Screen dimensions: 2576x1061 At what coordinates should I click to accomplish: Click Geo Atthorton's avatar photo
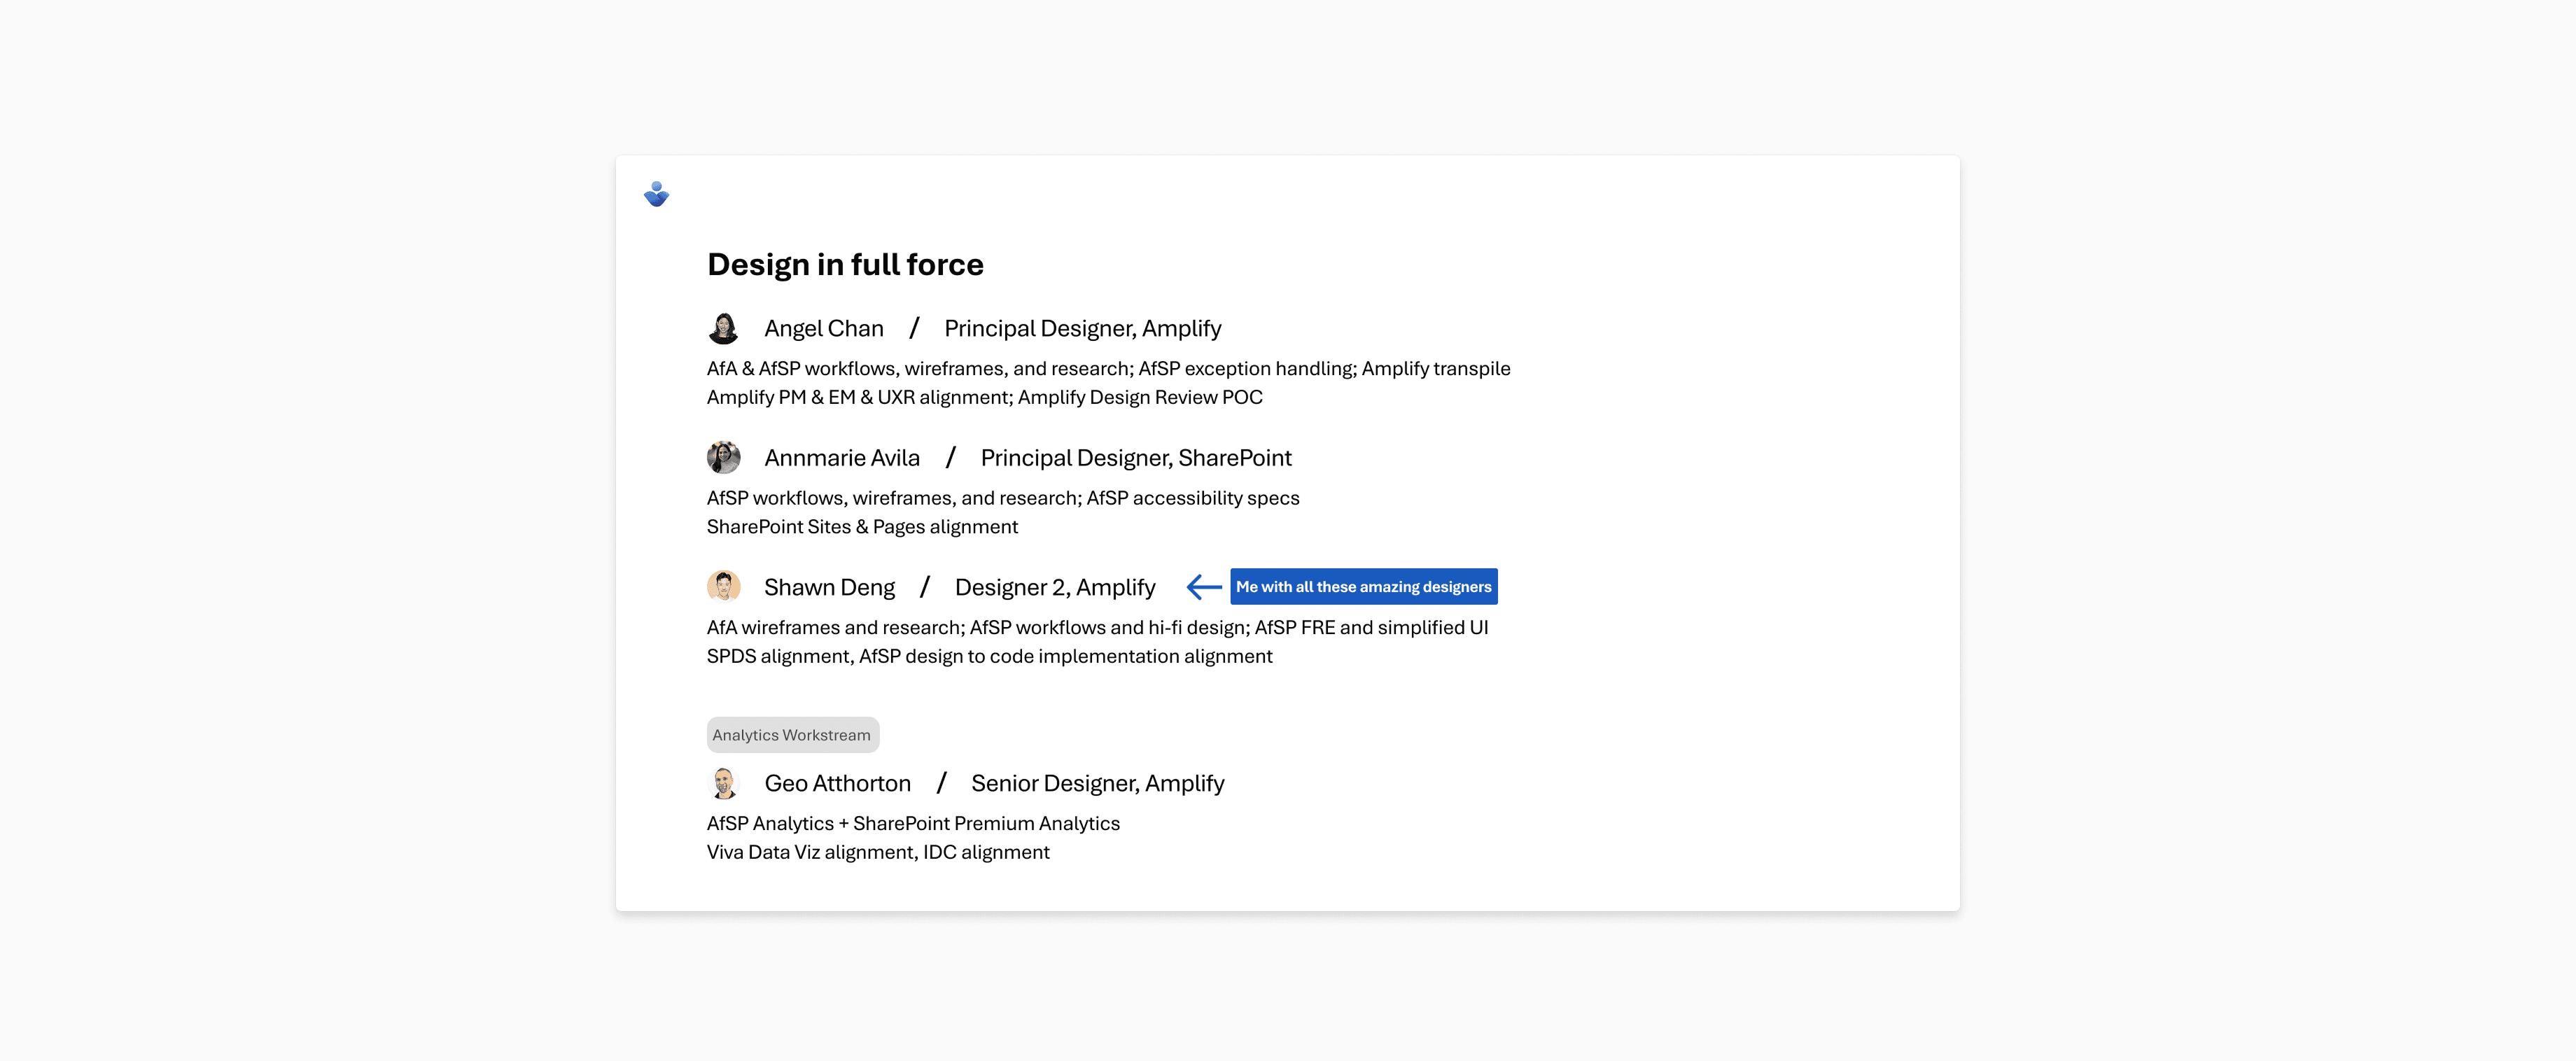click(x=723, y=782)
